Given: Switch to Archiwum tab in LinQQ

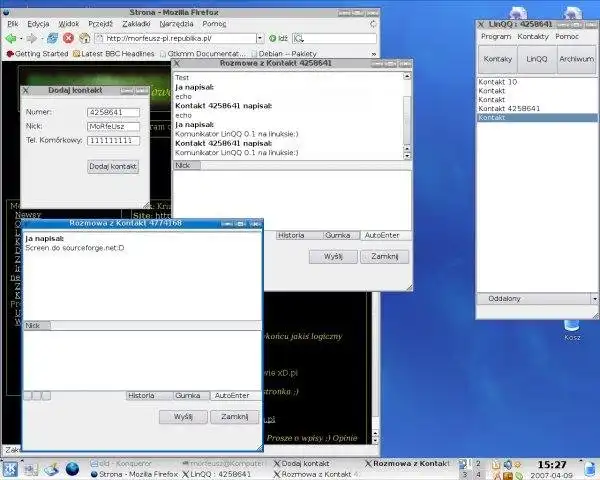Looking at the screenshot, I should click(577, 59).
